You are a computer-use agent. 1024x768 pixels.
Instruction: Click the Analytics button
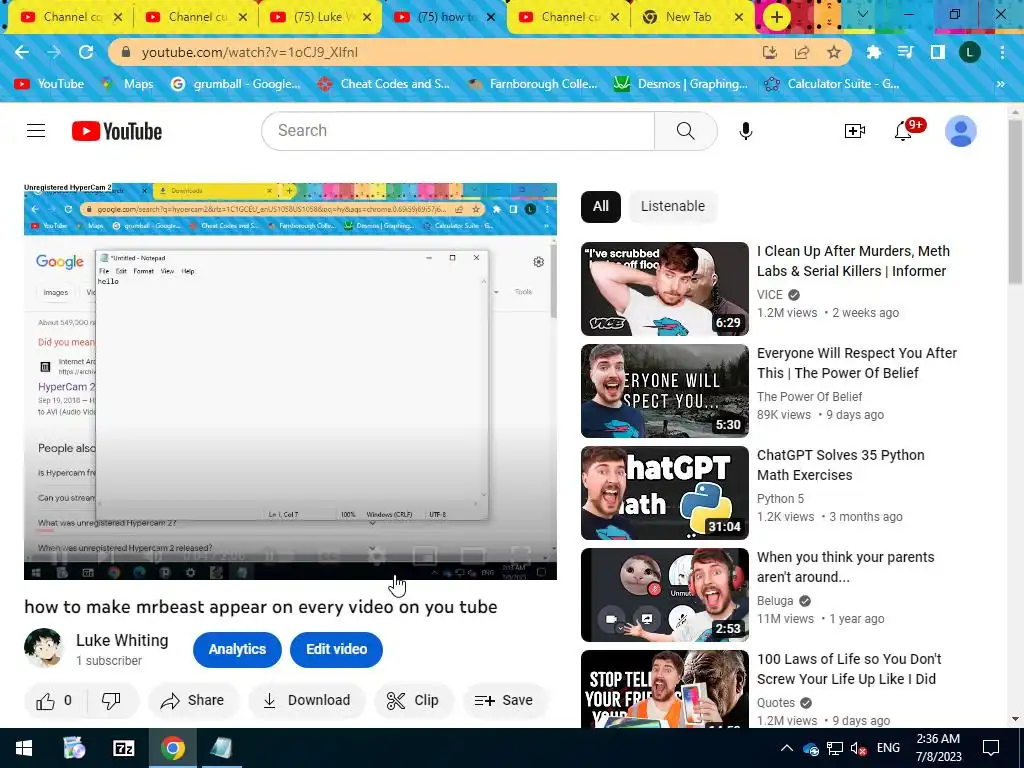click(x=237, y=650)
